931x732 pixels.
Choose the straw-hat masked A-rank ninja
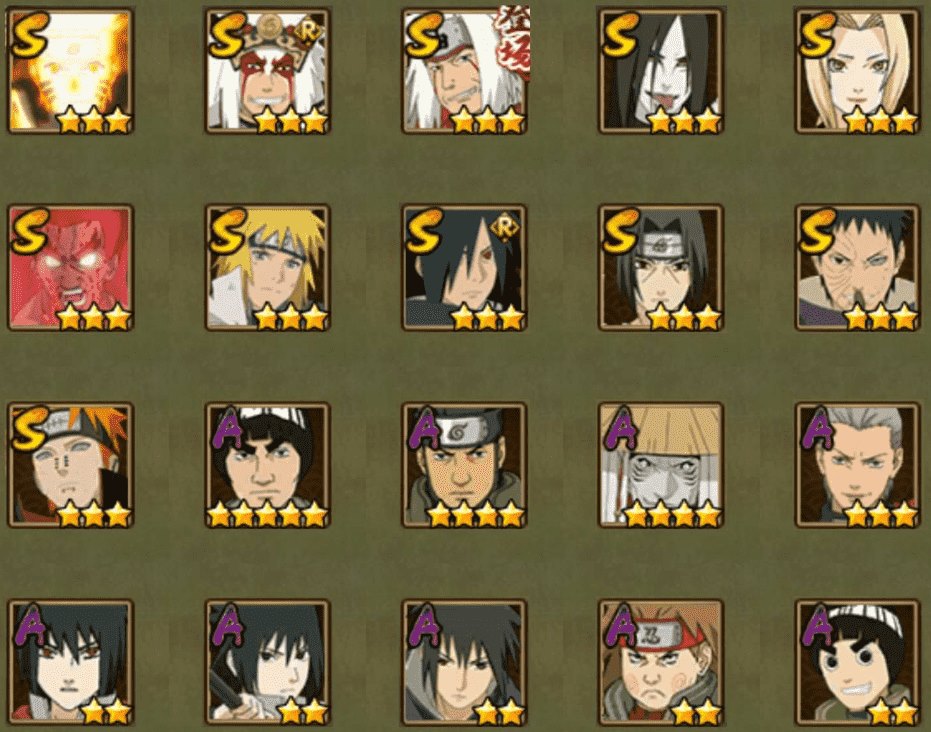click(x=661, y=465)
